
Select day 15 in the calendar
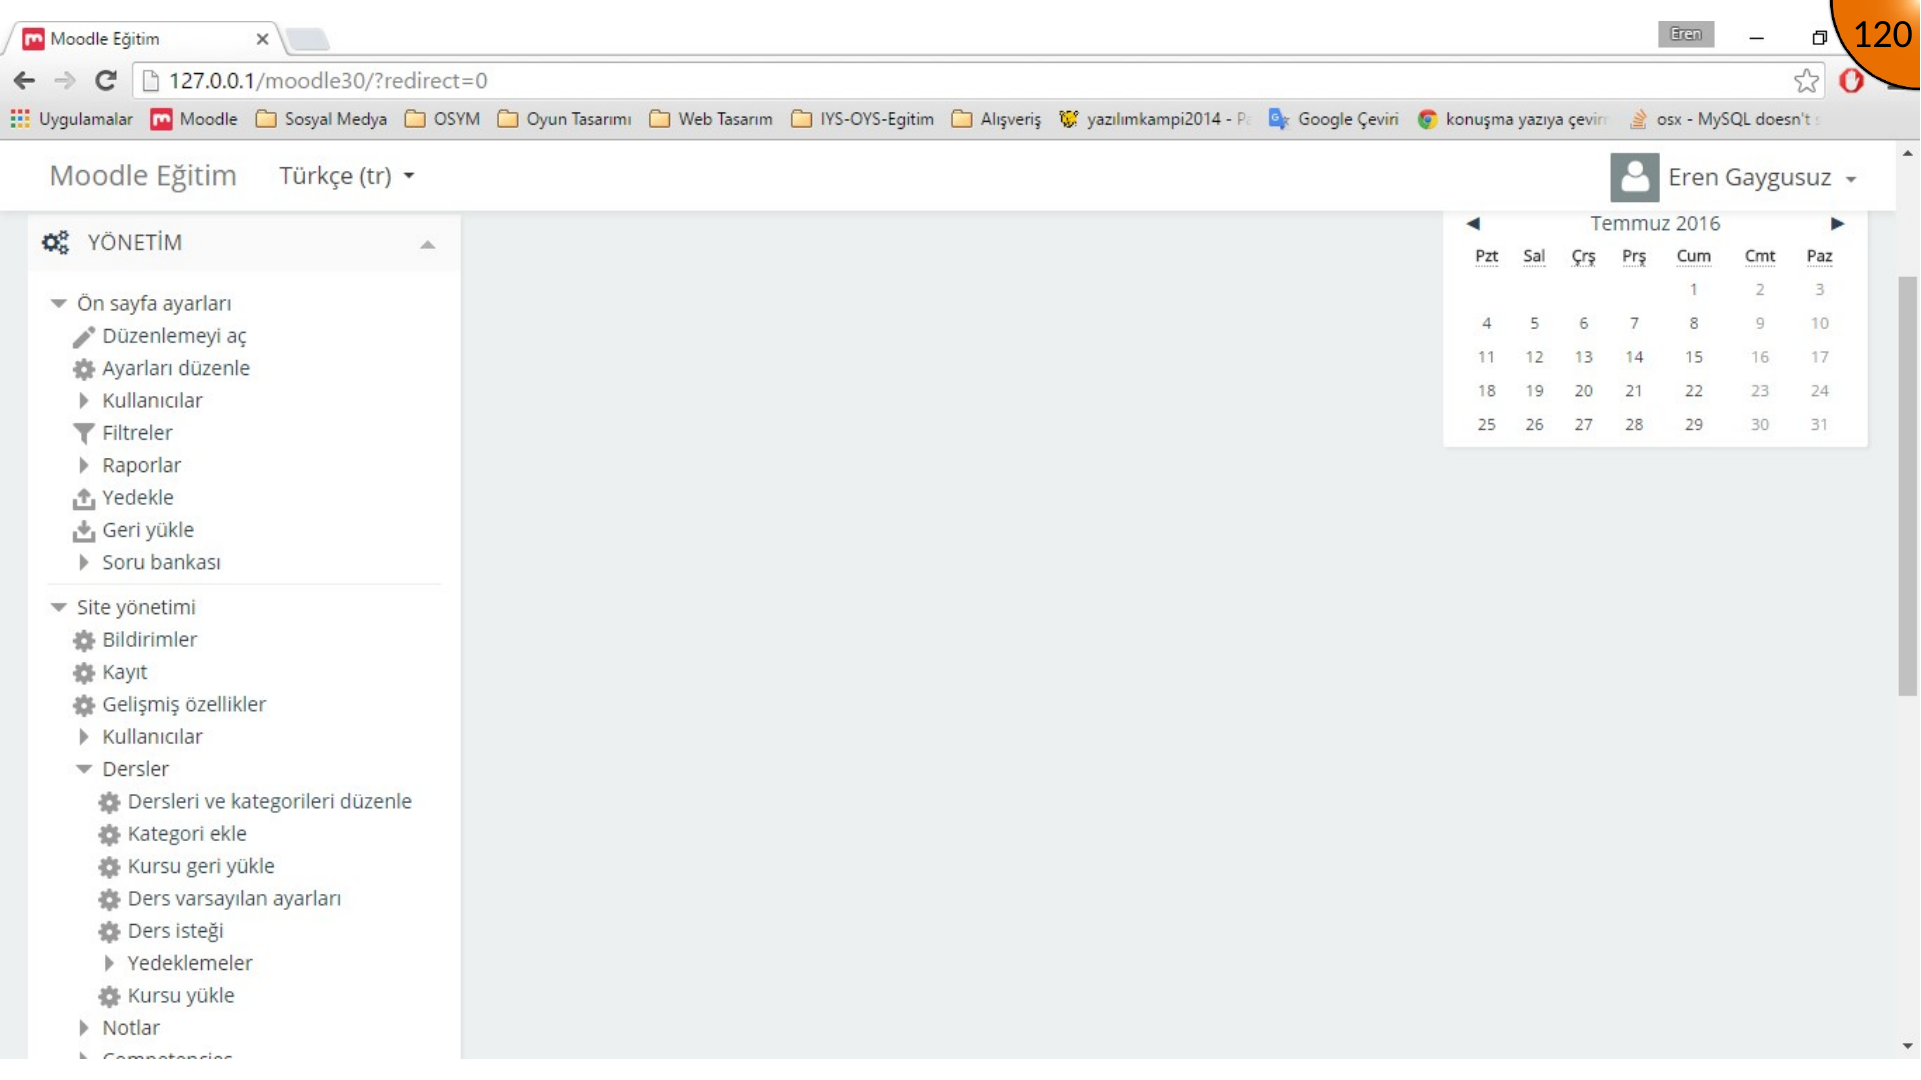1693,357
